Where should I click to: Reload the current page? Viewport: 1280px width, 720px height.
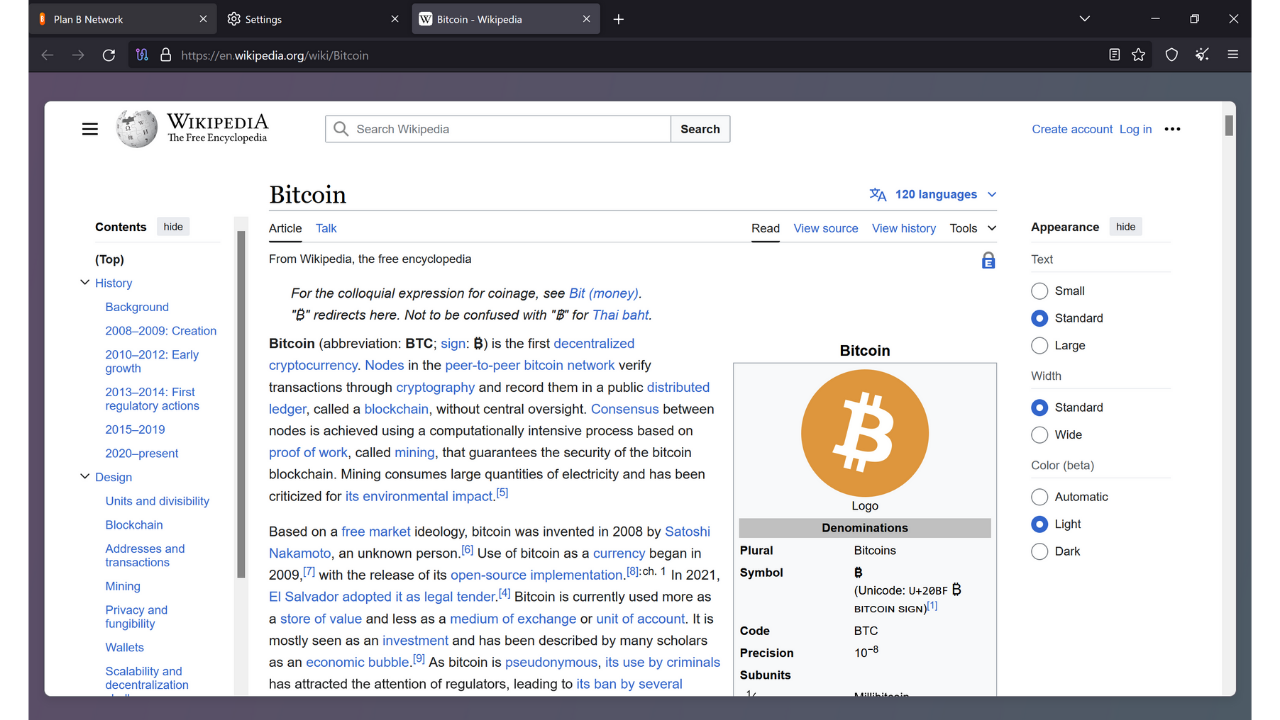109,55
